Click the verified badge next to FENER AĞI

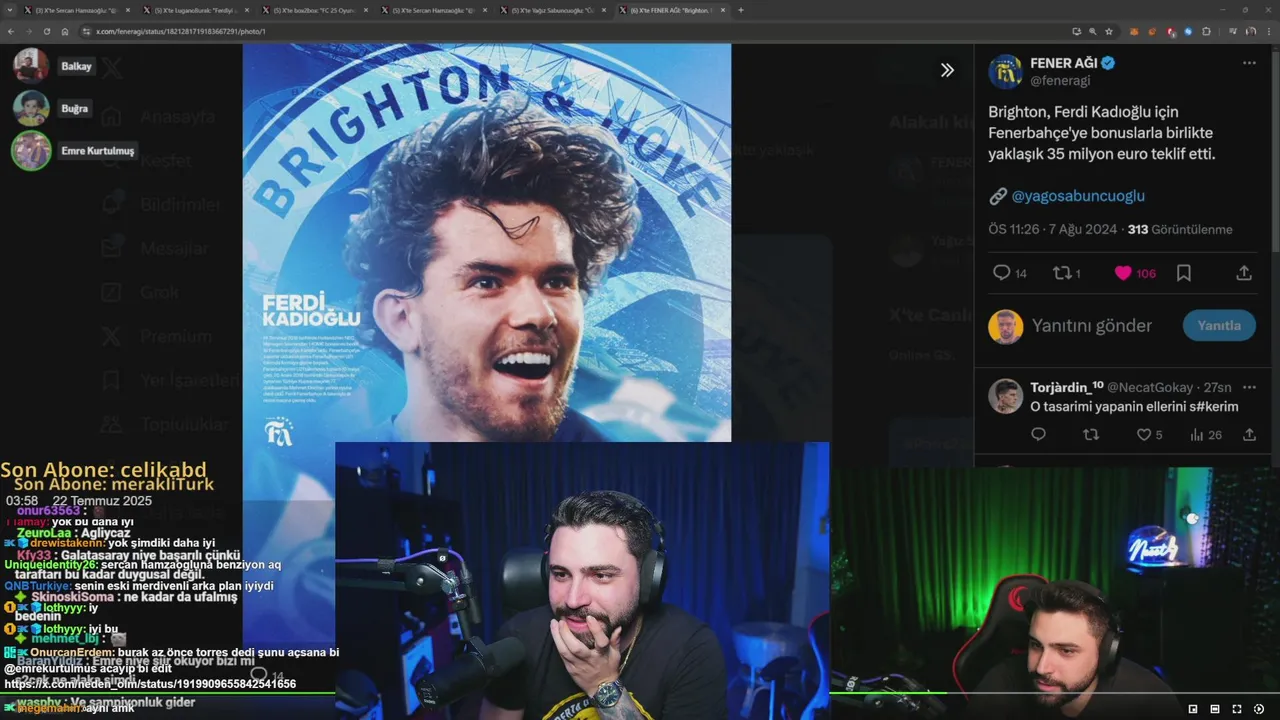(1108, 63)
